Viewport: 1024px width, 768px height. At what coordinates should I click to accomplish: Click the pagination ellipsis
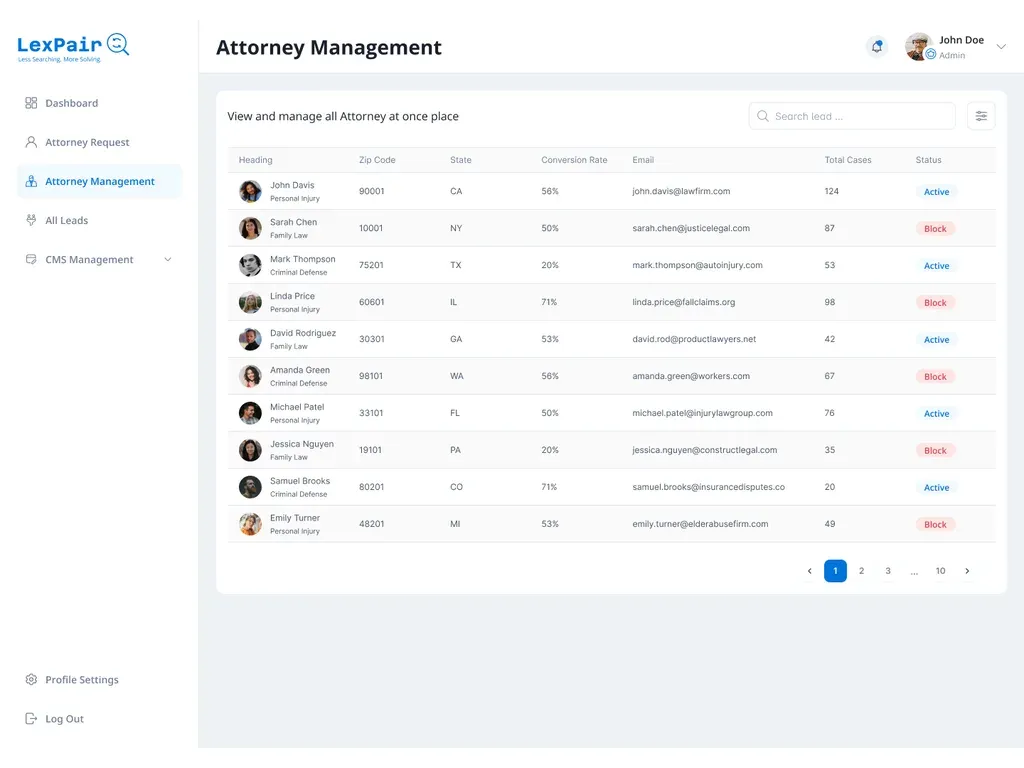click(x=914, y=572)
